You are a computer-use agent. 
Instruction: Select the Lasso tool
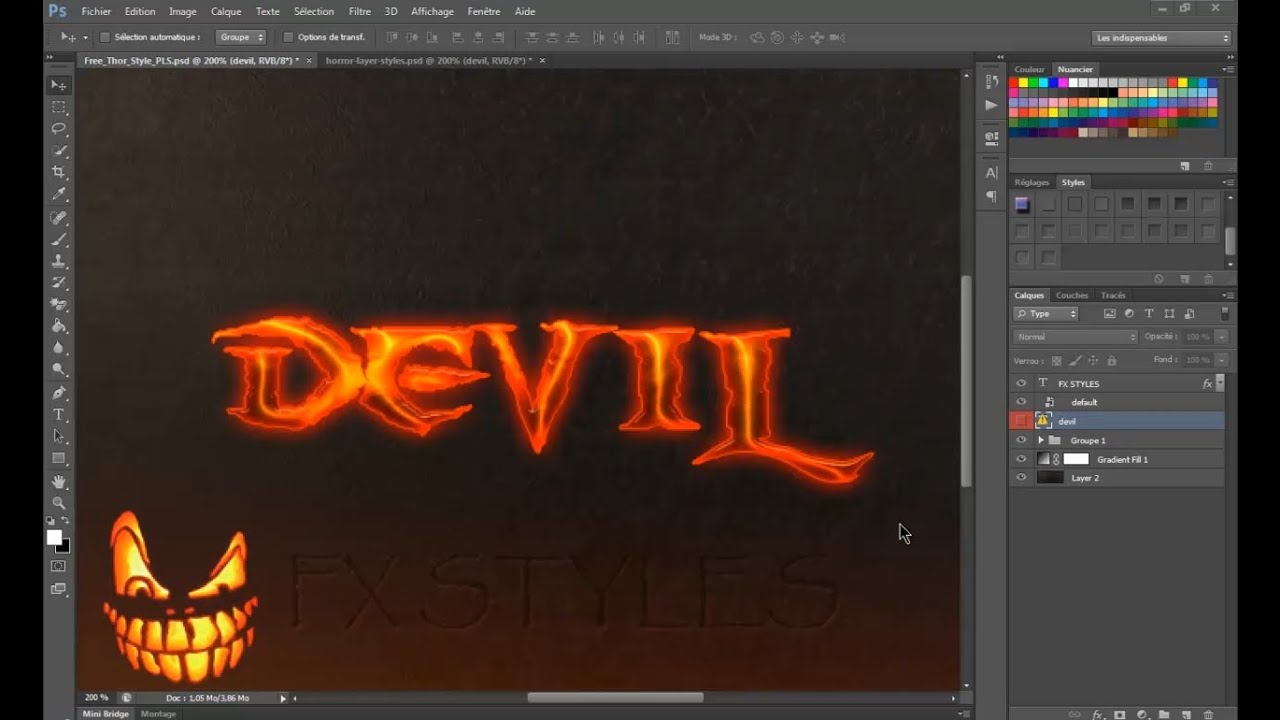point(59,129)
